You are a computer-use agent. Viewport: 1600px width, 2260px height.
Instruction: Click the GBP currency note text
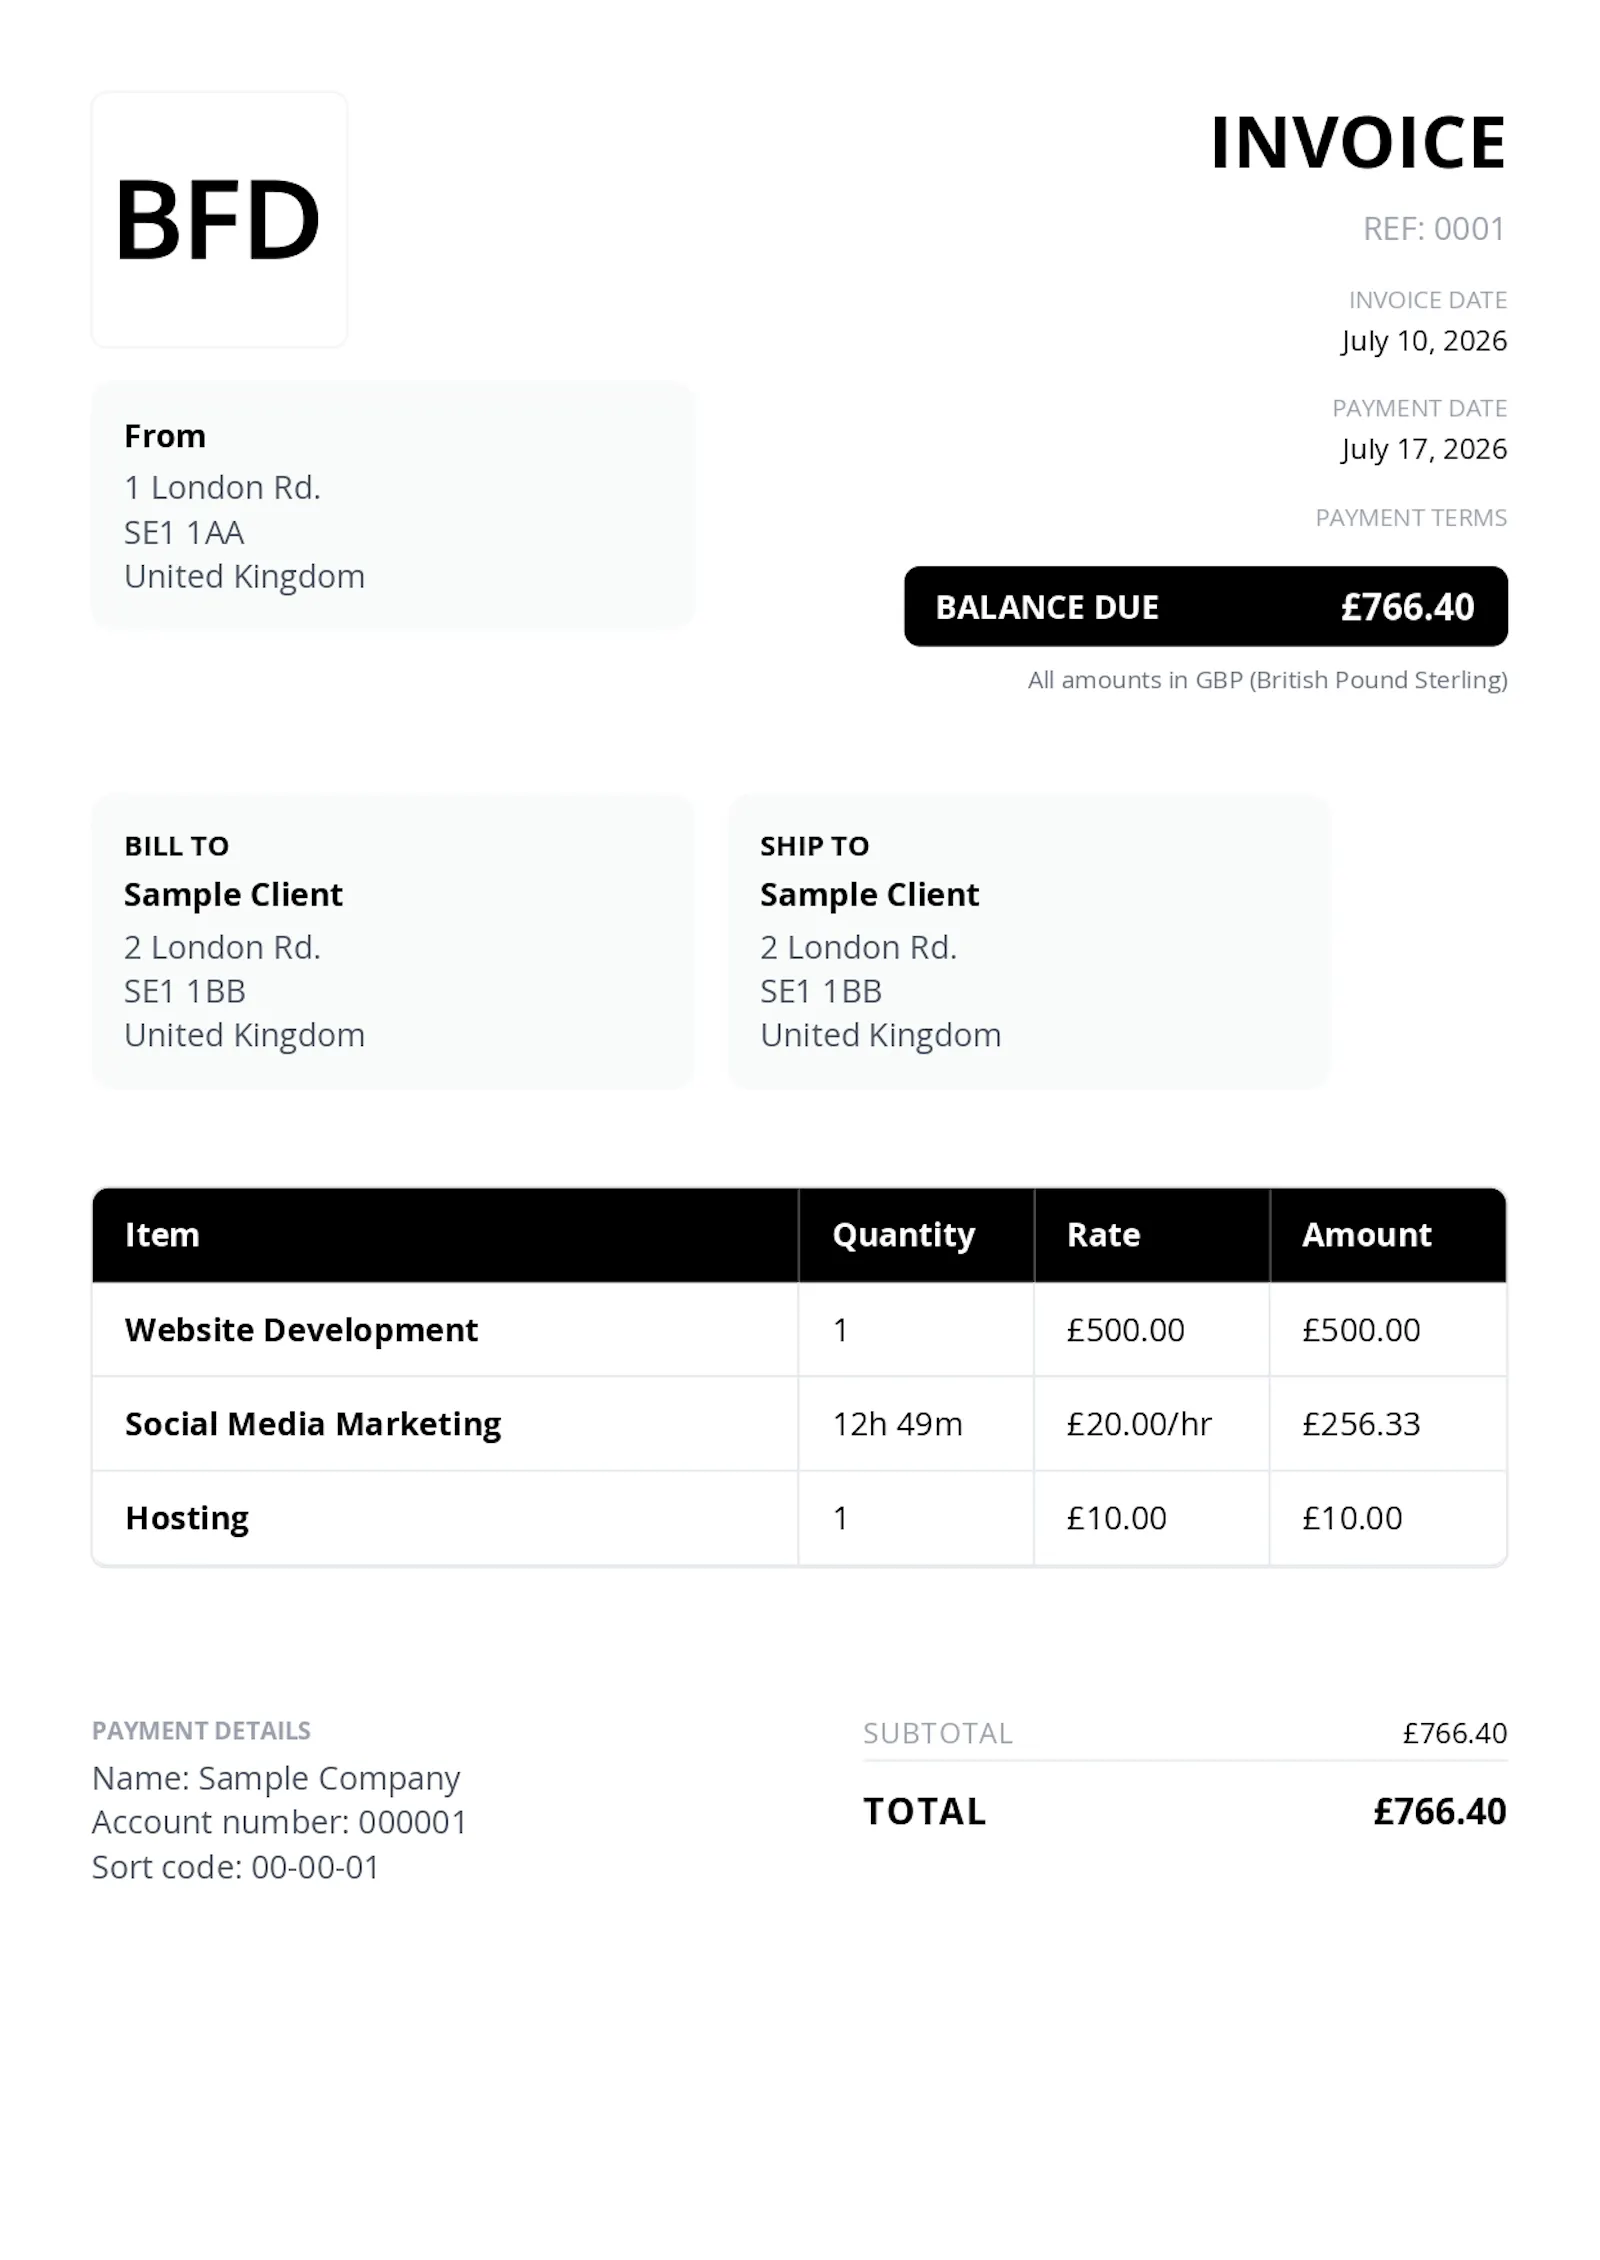1267,680
